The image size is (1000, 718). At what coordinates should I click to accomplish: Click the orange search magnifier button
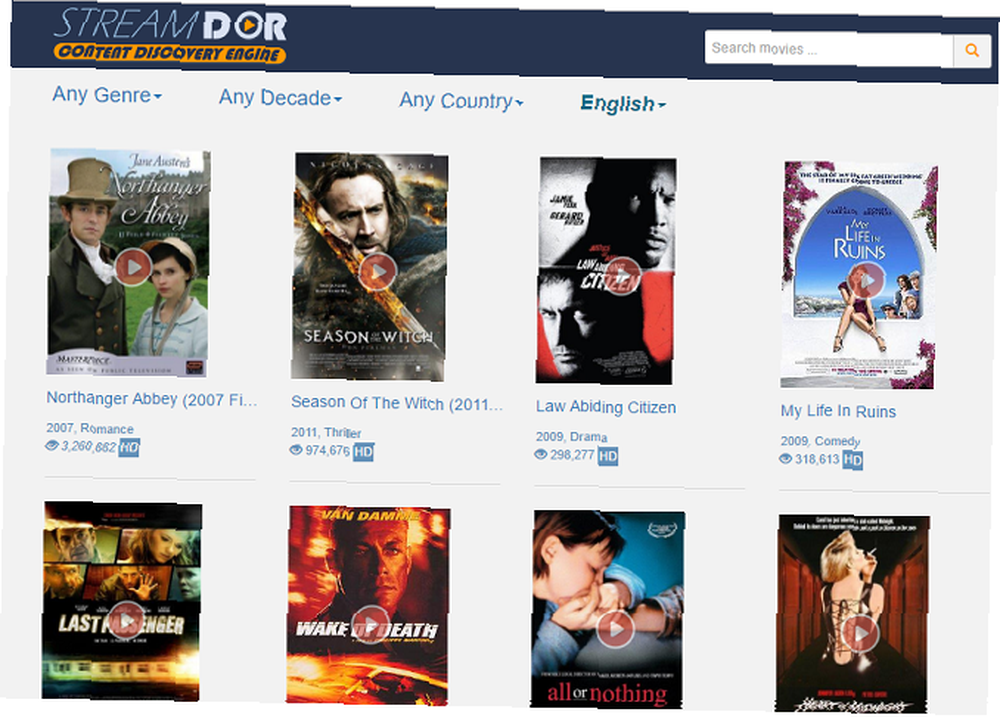pyautogui.click(x=972, y=50)
